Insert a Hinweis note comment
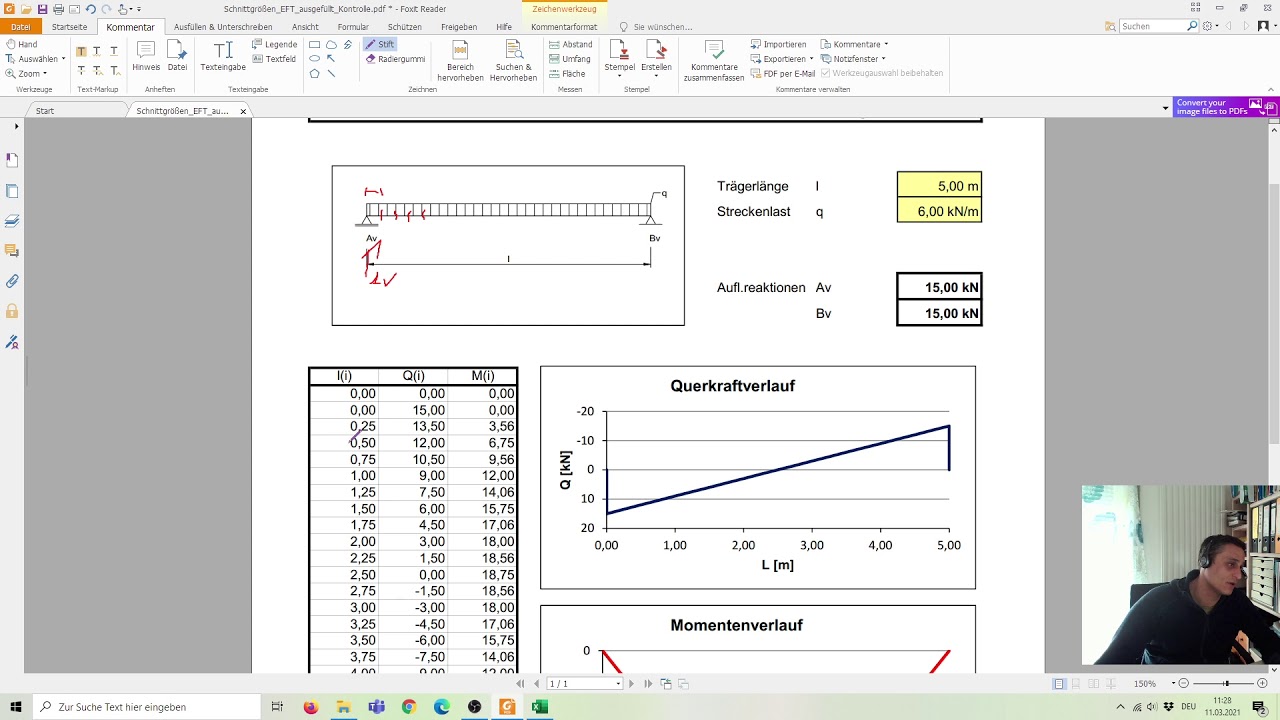Screen dimensions: 1280x720 (146, 56)
